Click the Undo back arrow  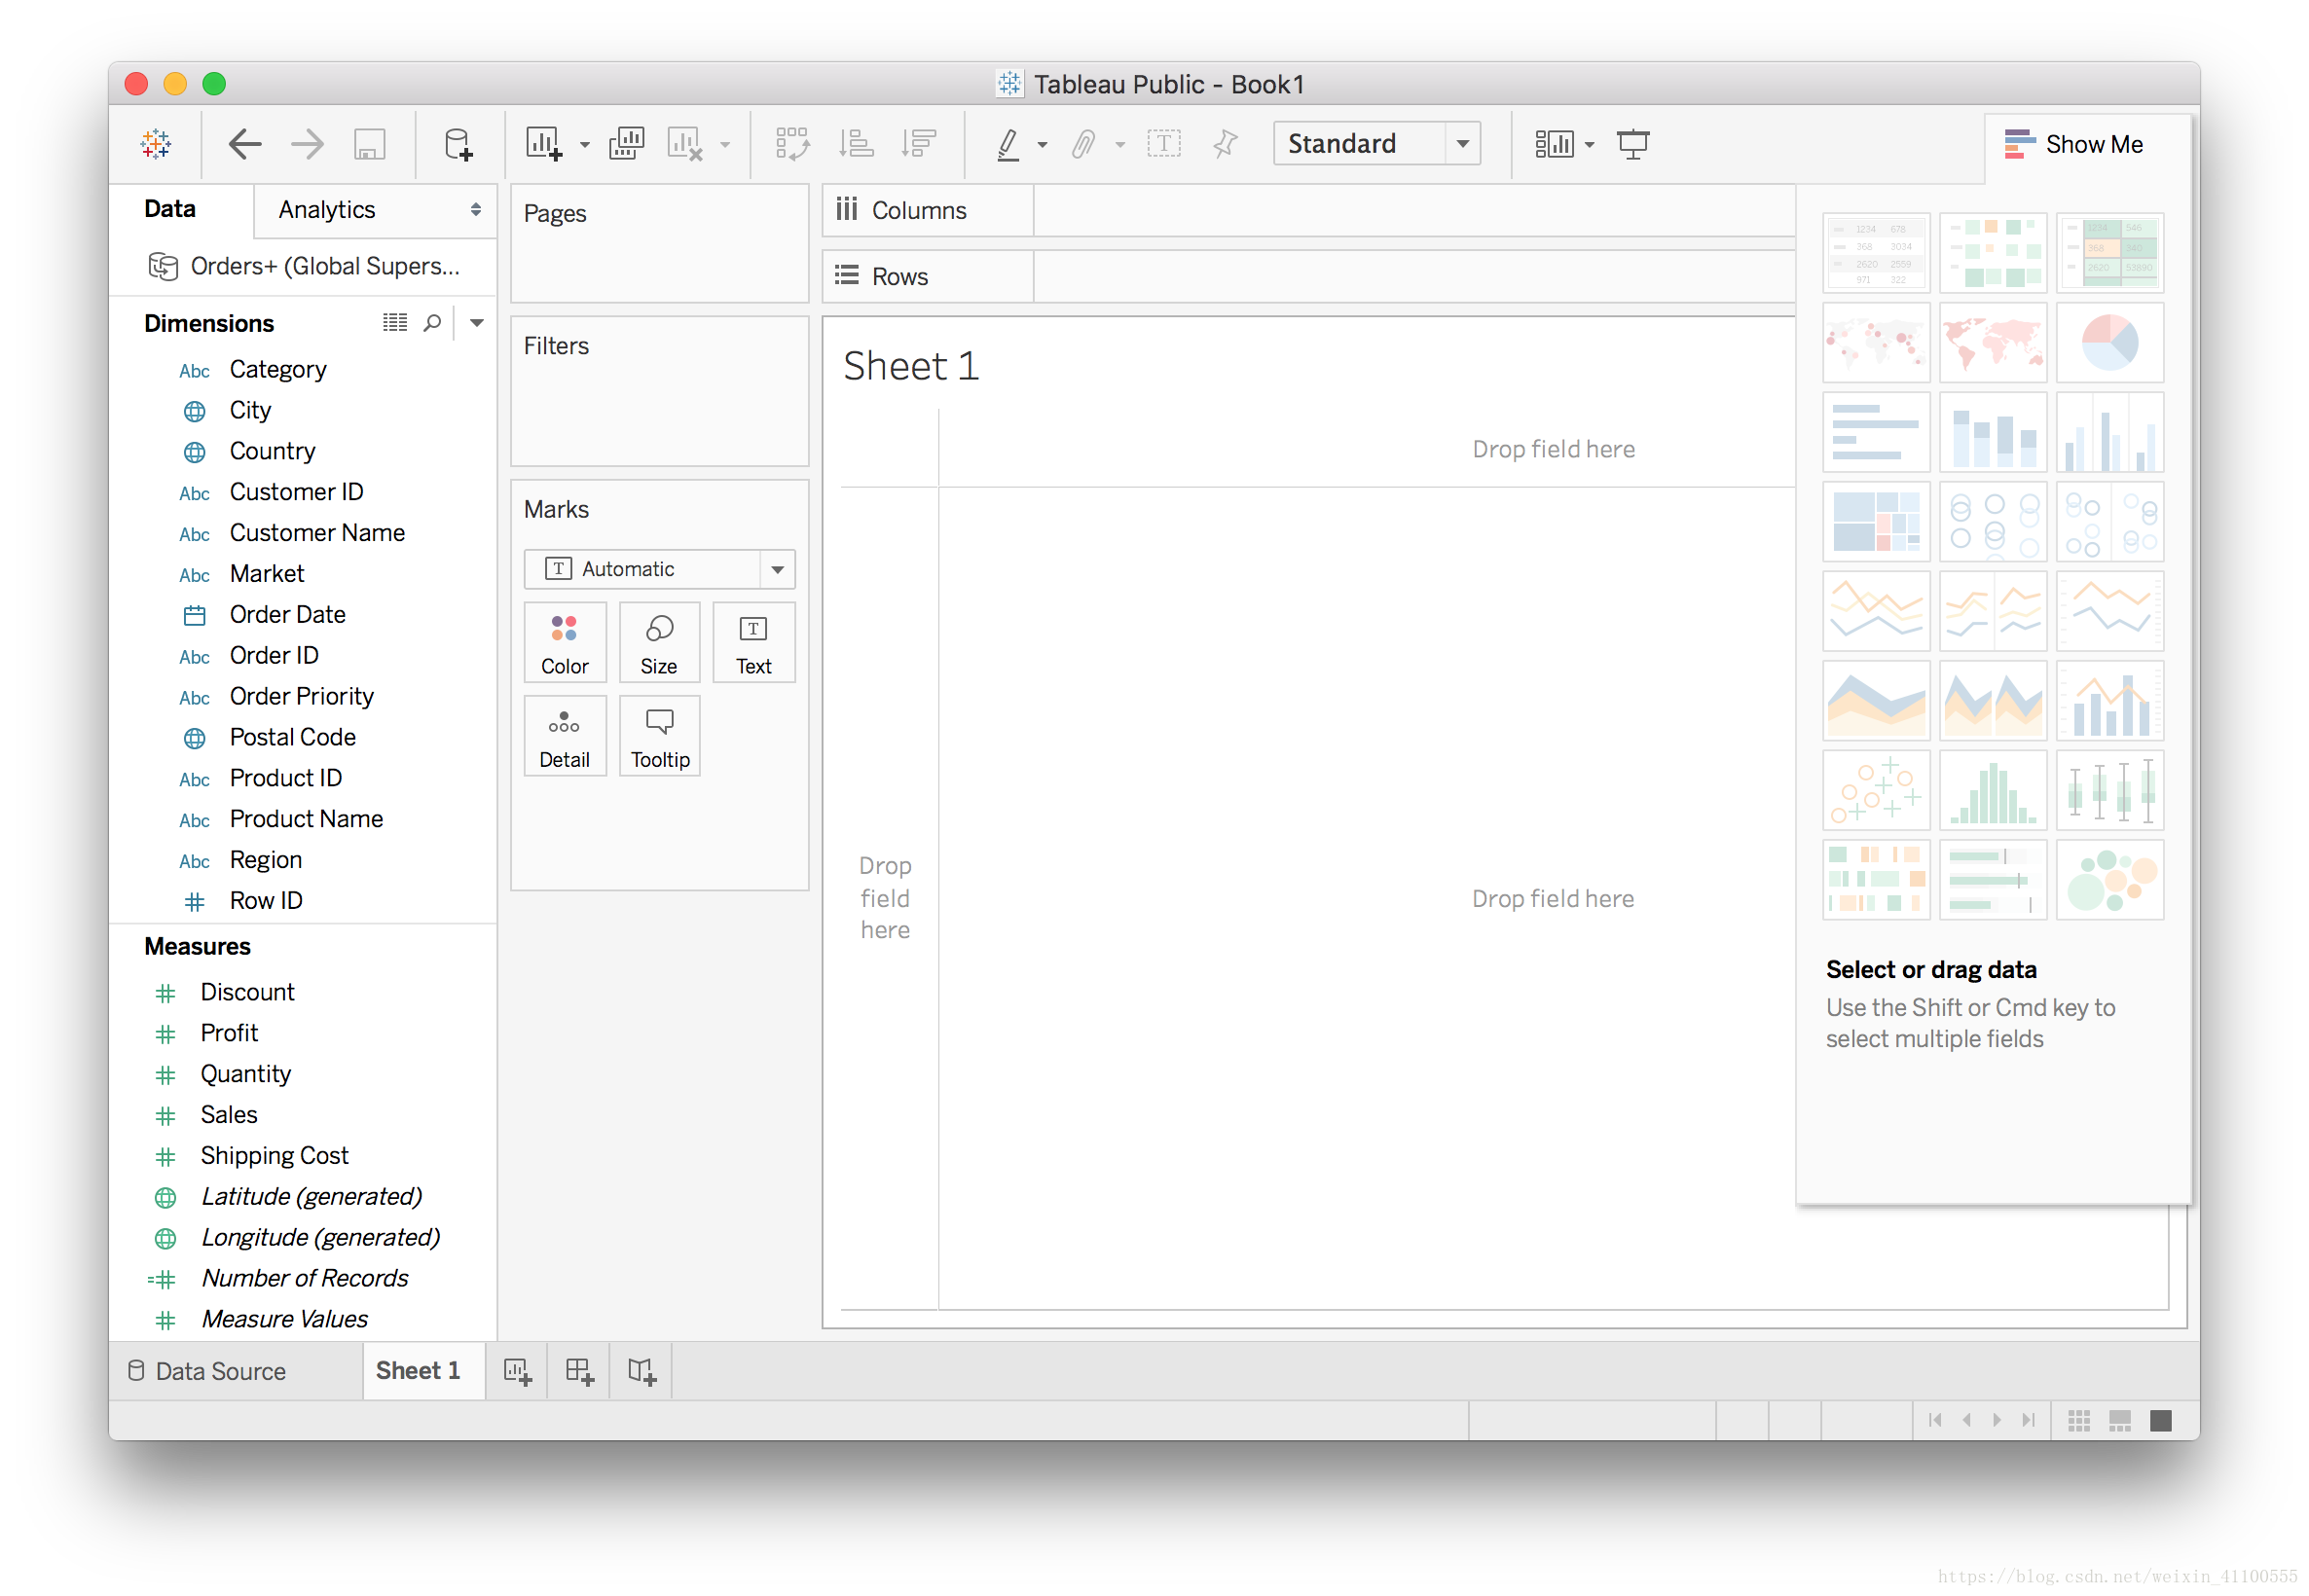point(245,144)
